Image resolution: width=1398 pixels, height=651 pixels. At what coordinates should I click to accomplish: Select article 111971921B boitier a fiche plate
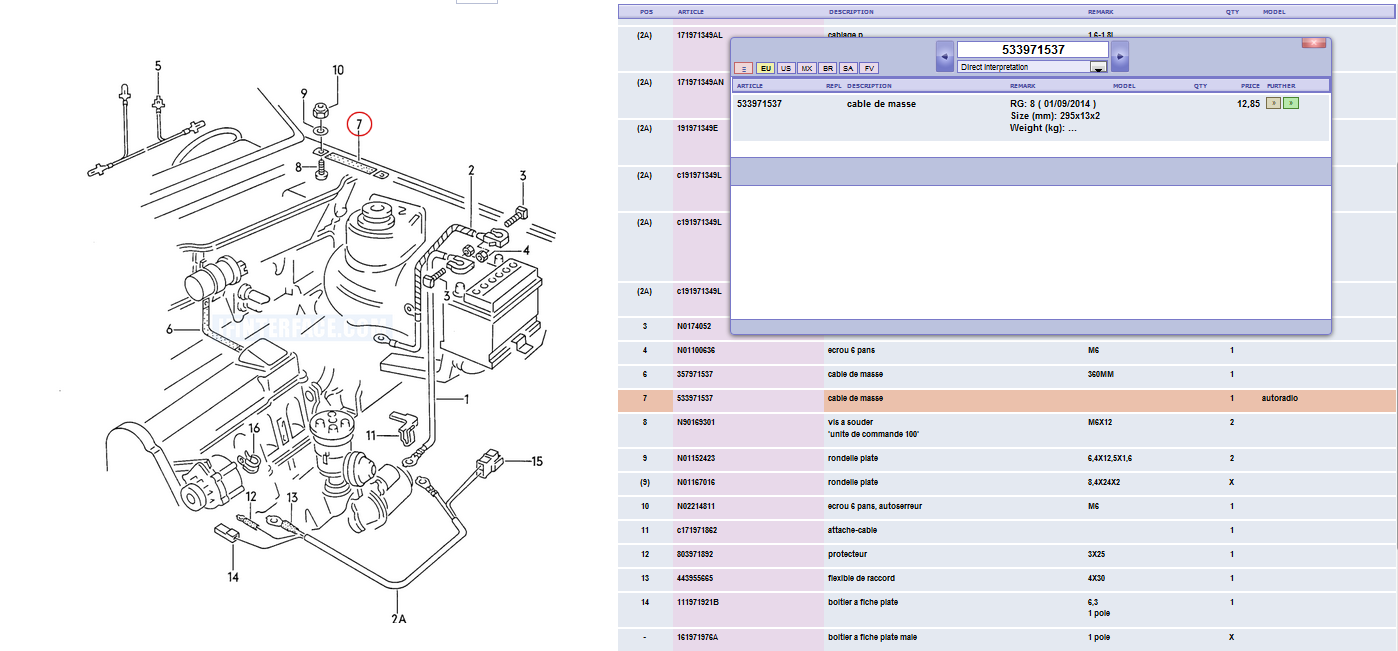[1007, 608]
